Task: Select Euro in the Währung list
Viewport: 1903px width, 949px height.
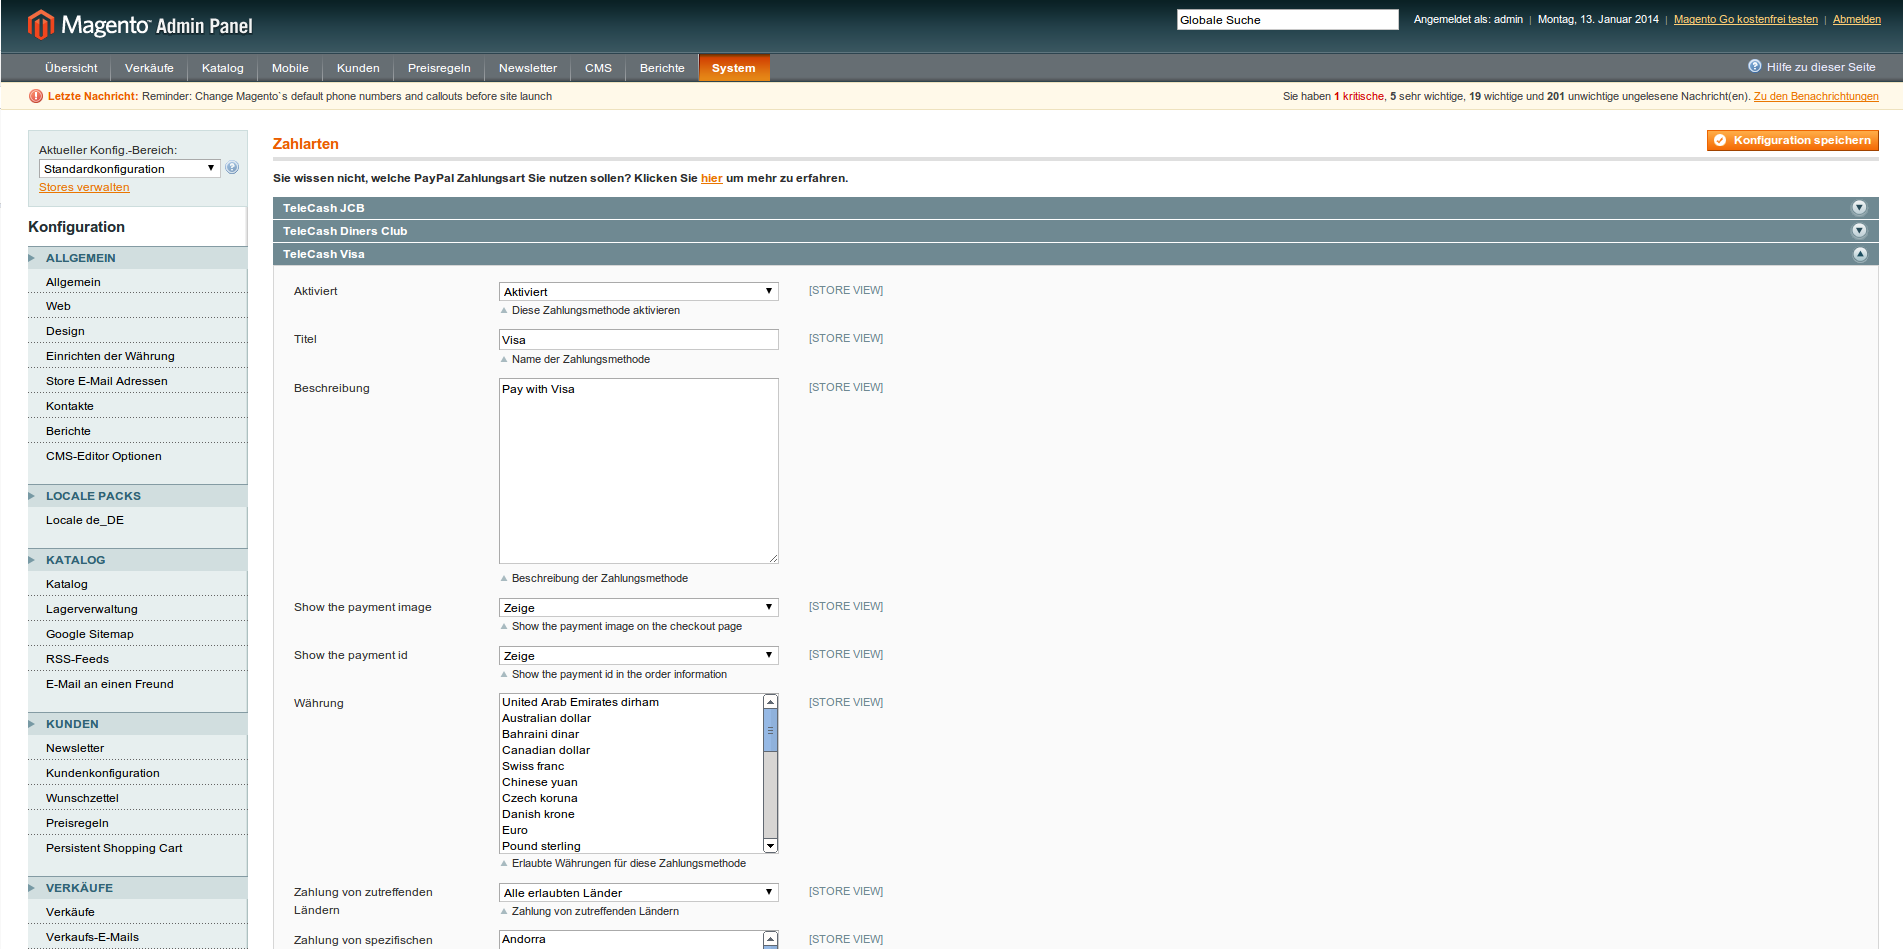Action: point(515,830)
